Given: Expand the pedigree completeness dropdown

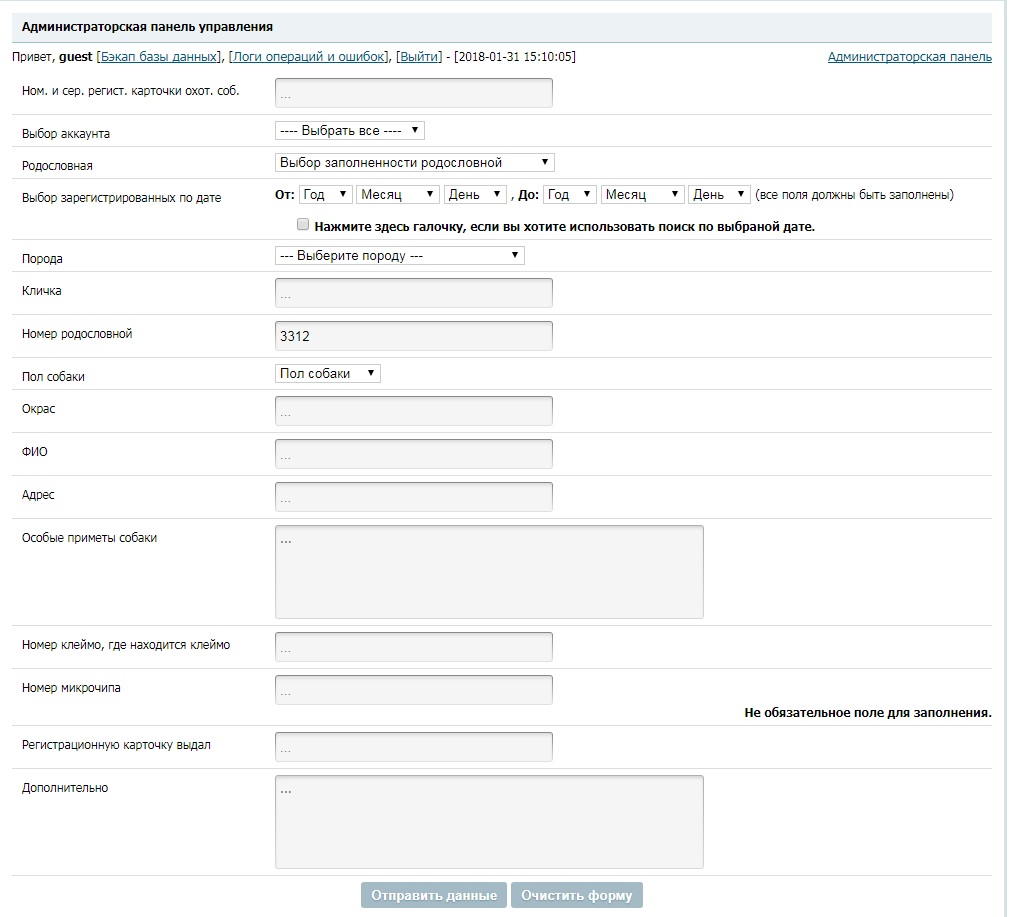Looking at the screenshot, I should (414, 162).
